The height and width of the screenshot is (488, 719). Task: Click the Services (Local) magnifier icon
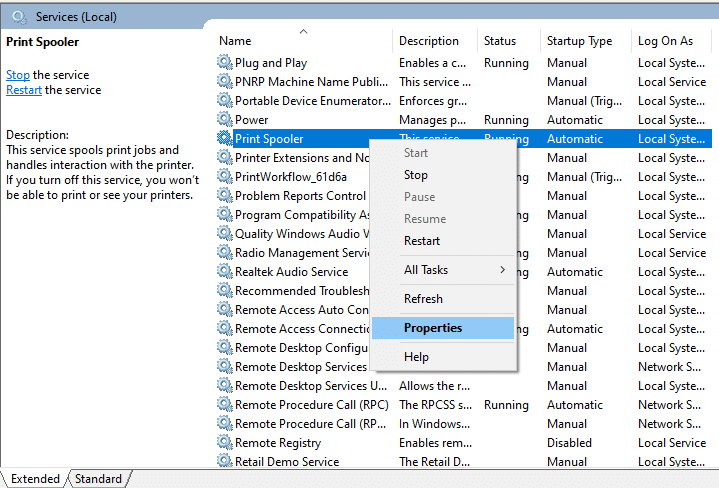pyautogui.click(x=18, y=17)
